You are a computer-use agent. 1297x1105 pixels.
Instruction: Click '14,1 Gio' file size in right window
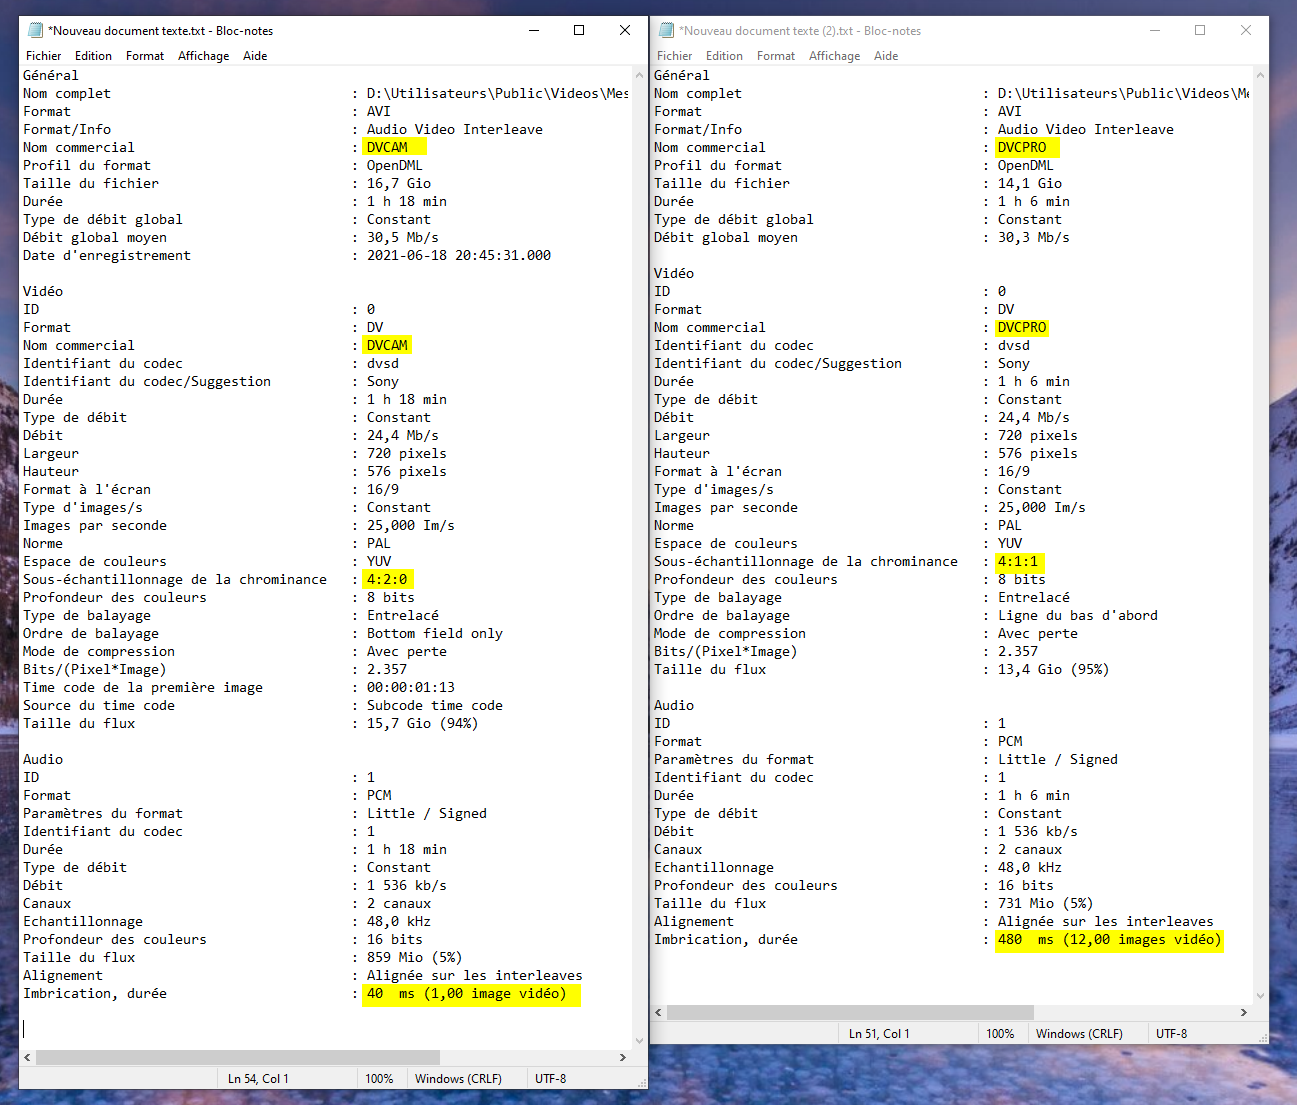tap(1030, 183)
